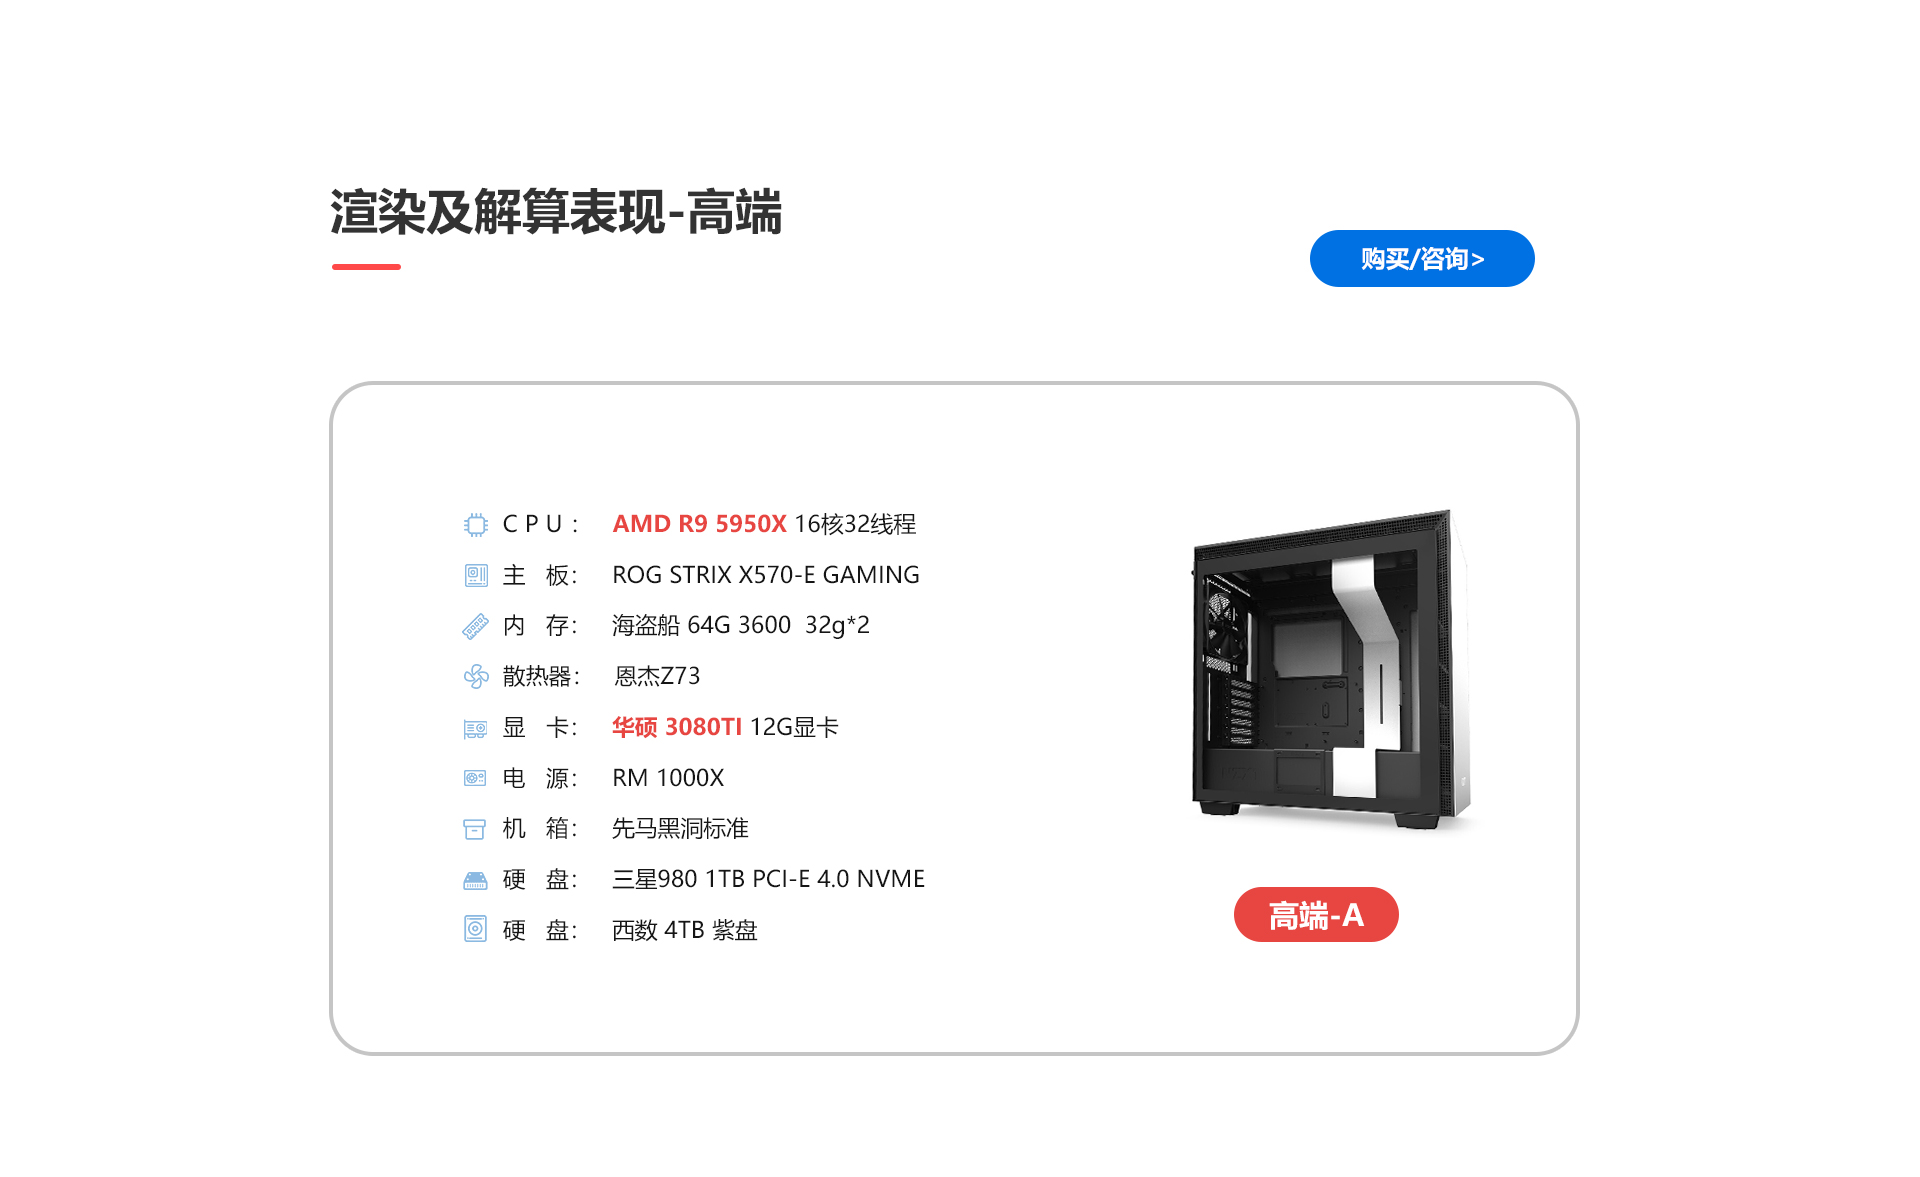Click the case box icon beside 机箱

(475, 829)
